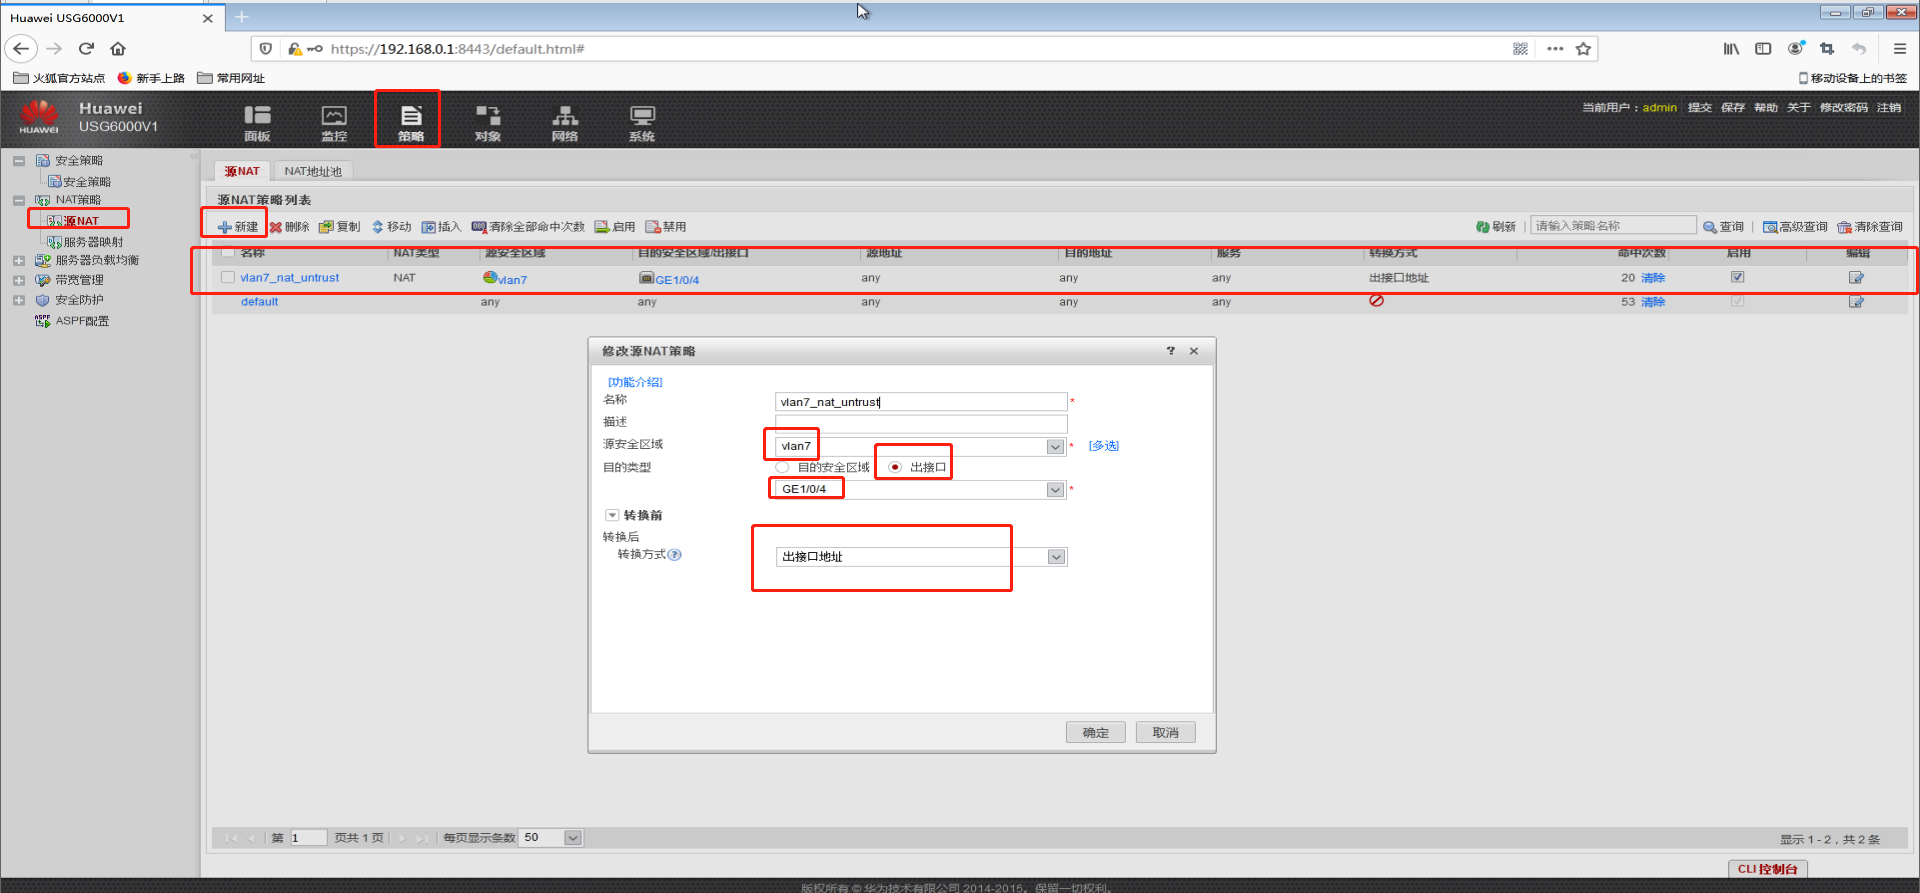
Task: Focus the 请输入策略名称 search box
Action: point(1613,226)
